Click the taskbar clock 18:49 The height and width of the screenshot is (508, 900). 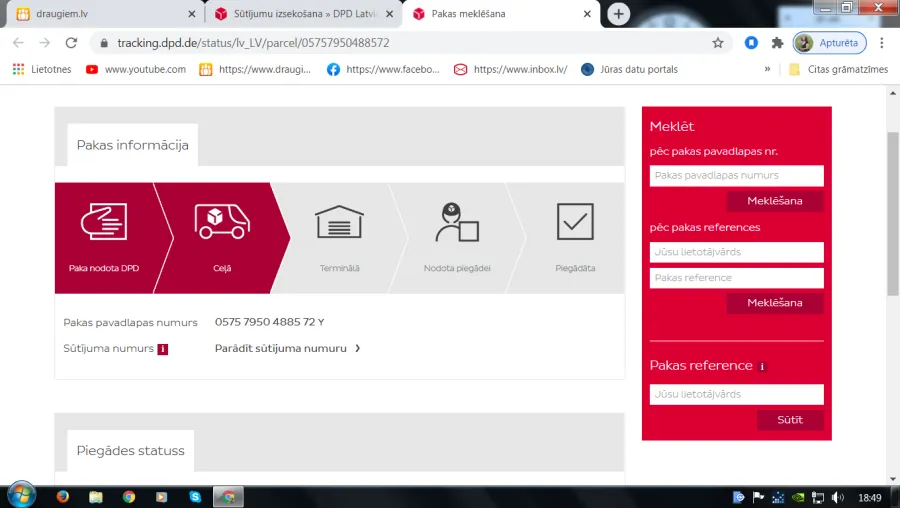coord(870,498)
